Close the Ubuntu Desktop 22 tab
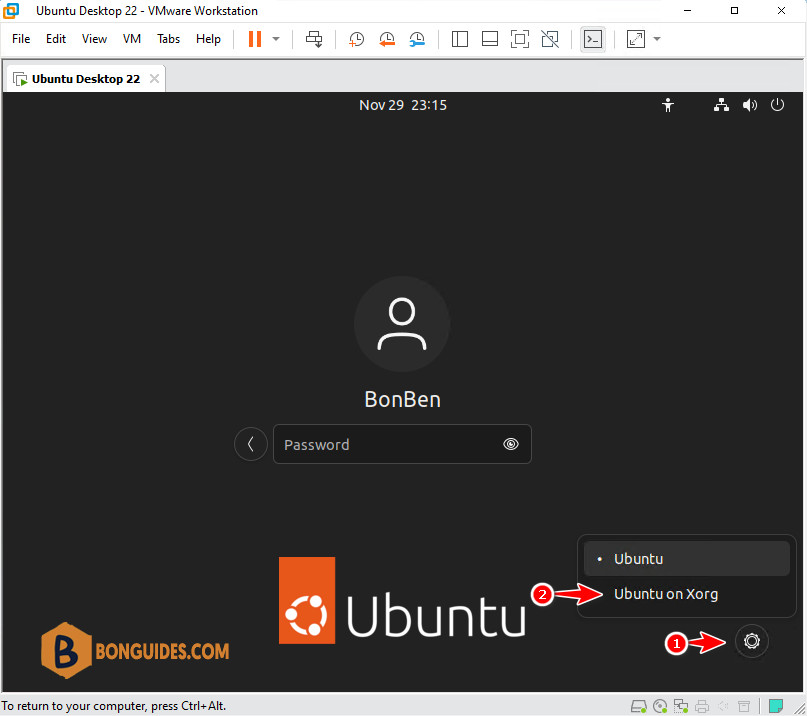Image resolution: width=807 pixels, height=716 pixels. click(x=154, y=79)
